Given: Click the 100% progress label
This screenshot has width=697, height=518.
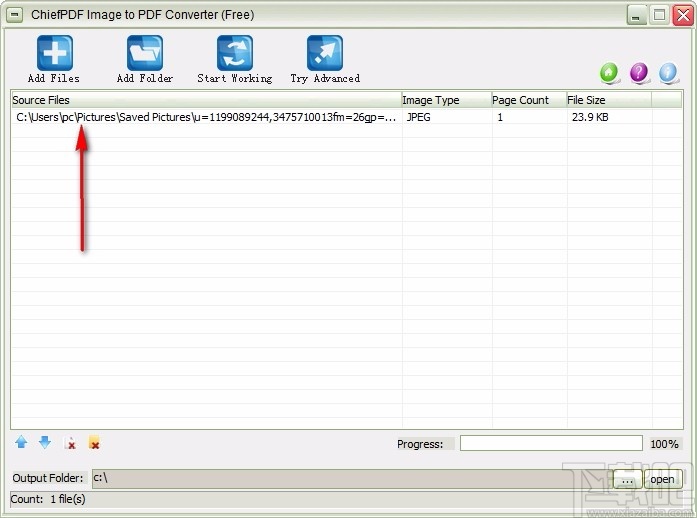Looking at the screenshot, I should (x=664, y=444).
